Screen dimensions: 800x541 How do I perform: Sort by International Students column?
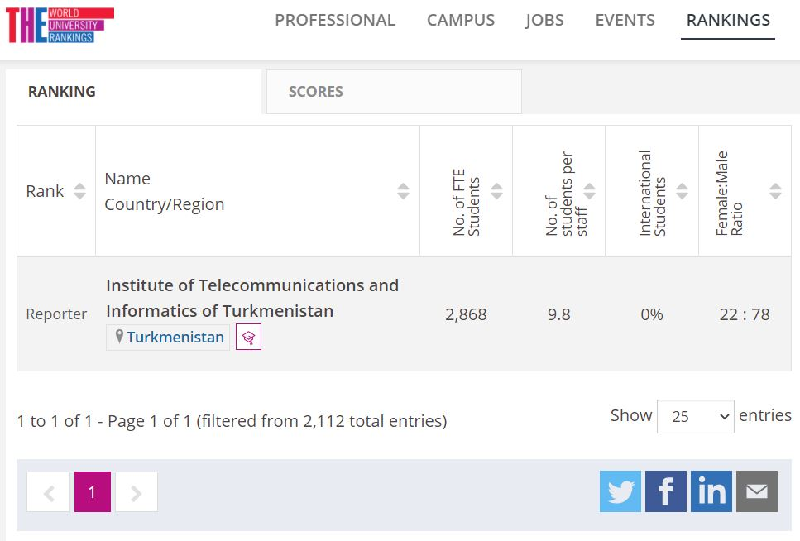(x=682, y=191)
